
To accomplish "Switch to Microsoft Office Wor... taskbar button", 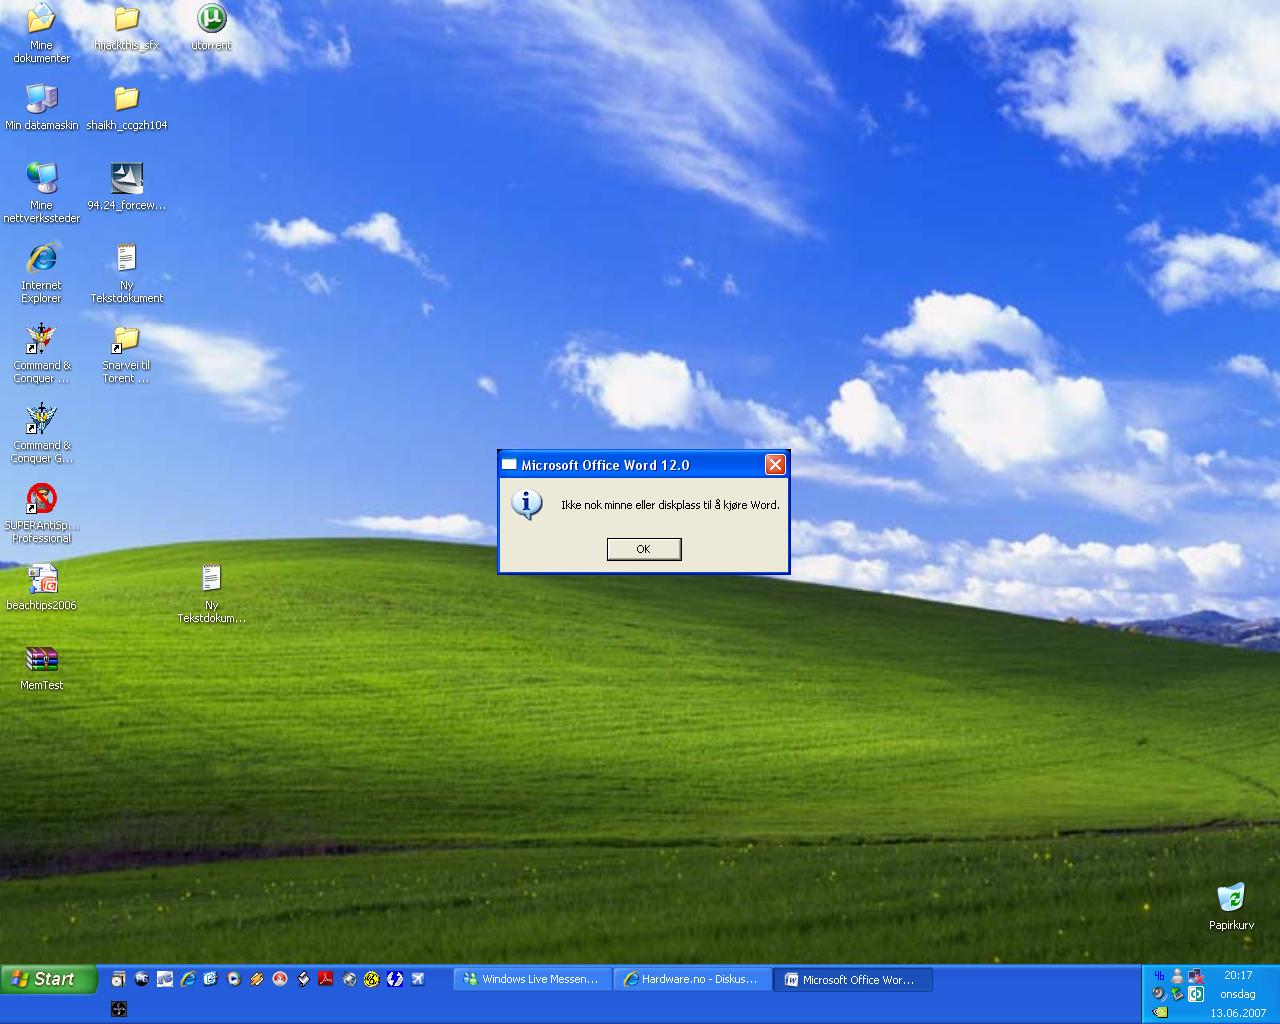I will (x=853, y=980).
